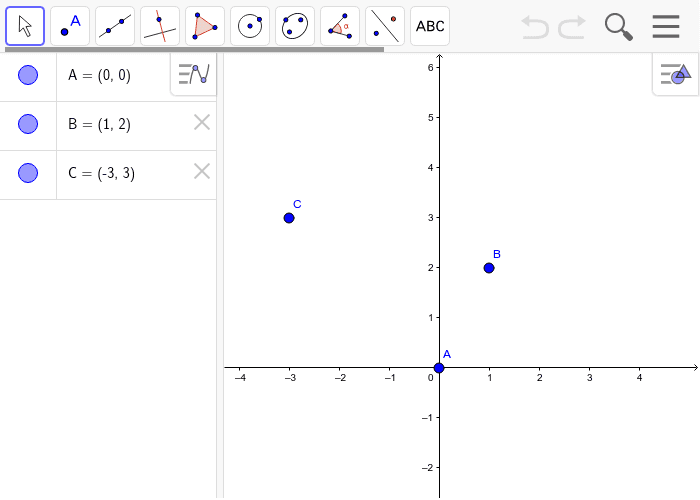The image size is (700, 500).
Task: Open the Algebra view style bar
Action: pyautogui.click(x=194, y=74)
